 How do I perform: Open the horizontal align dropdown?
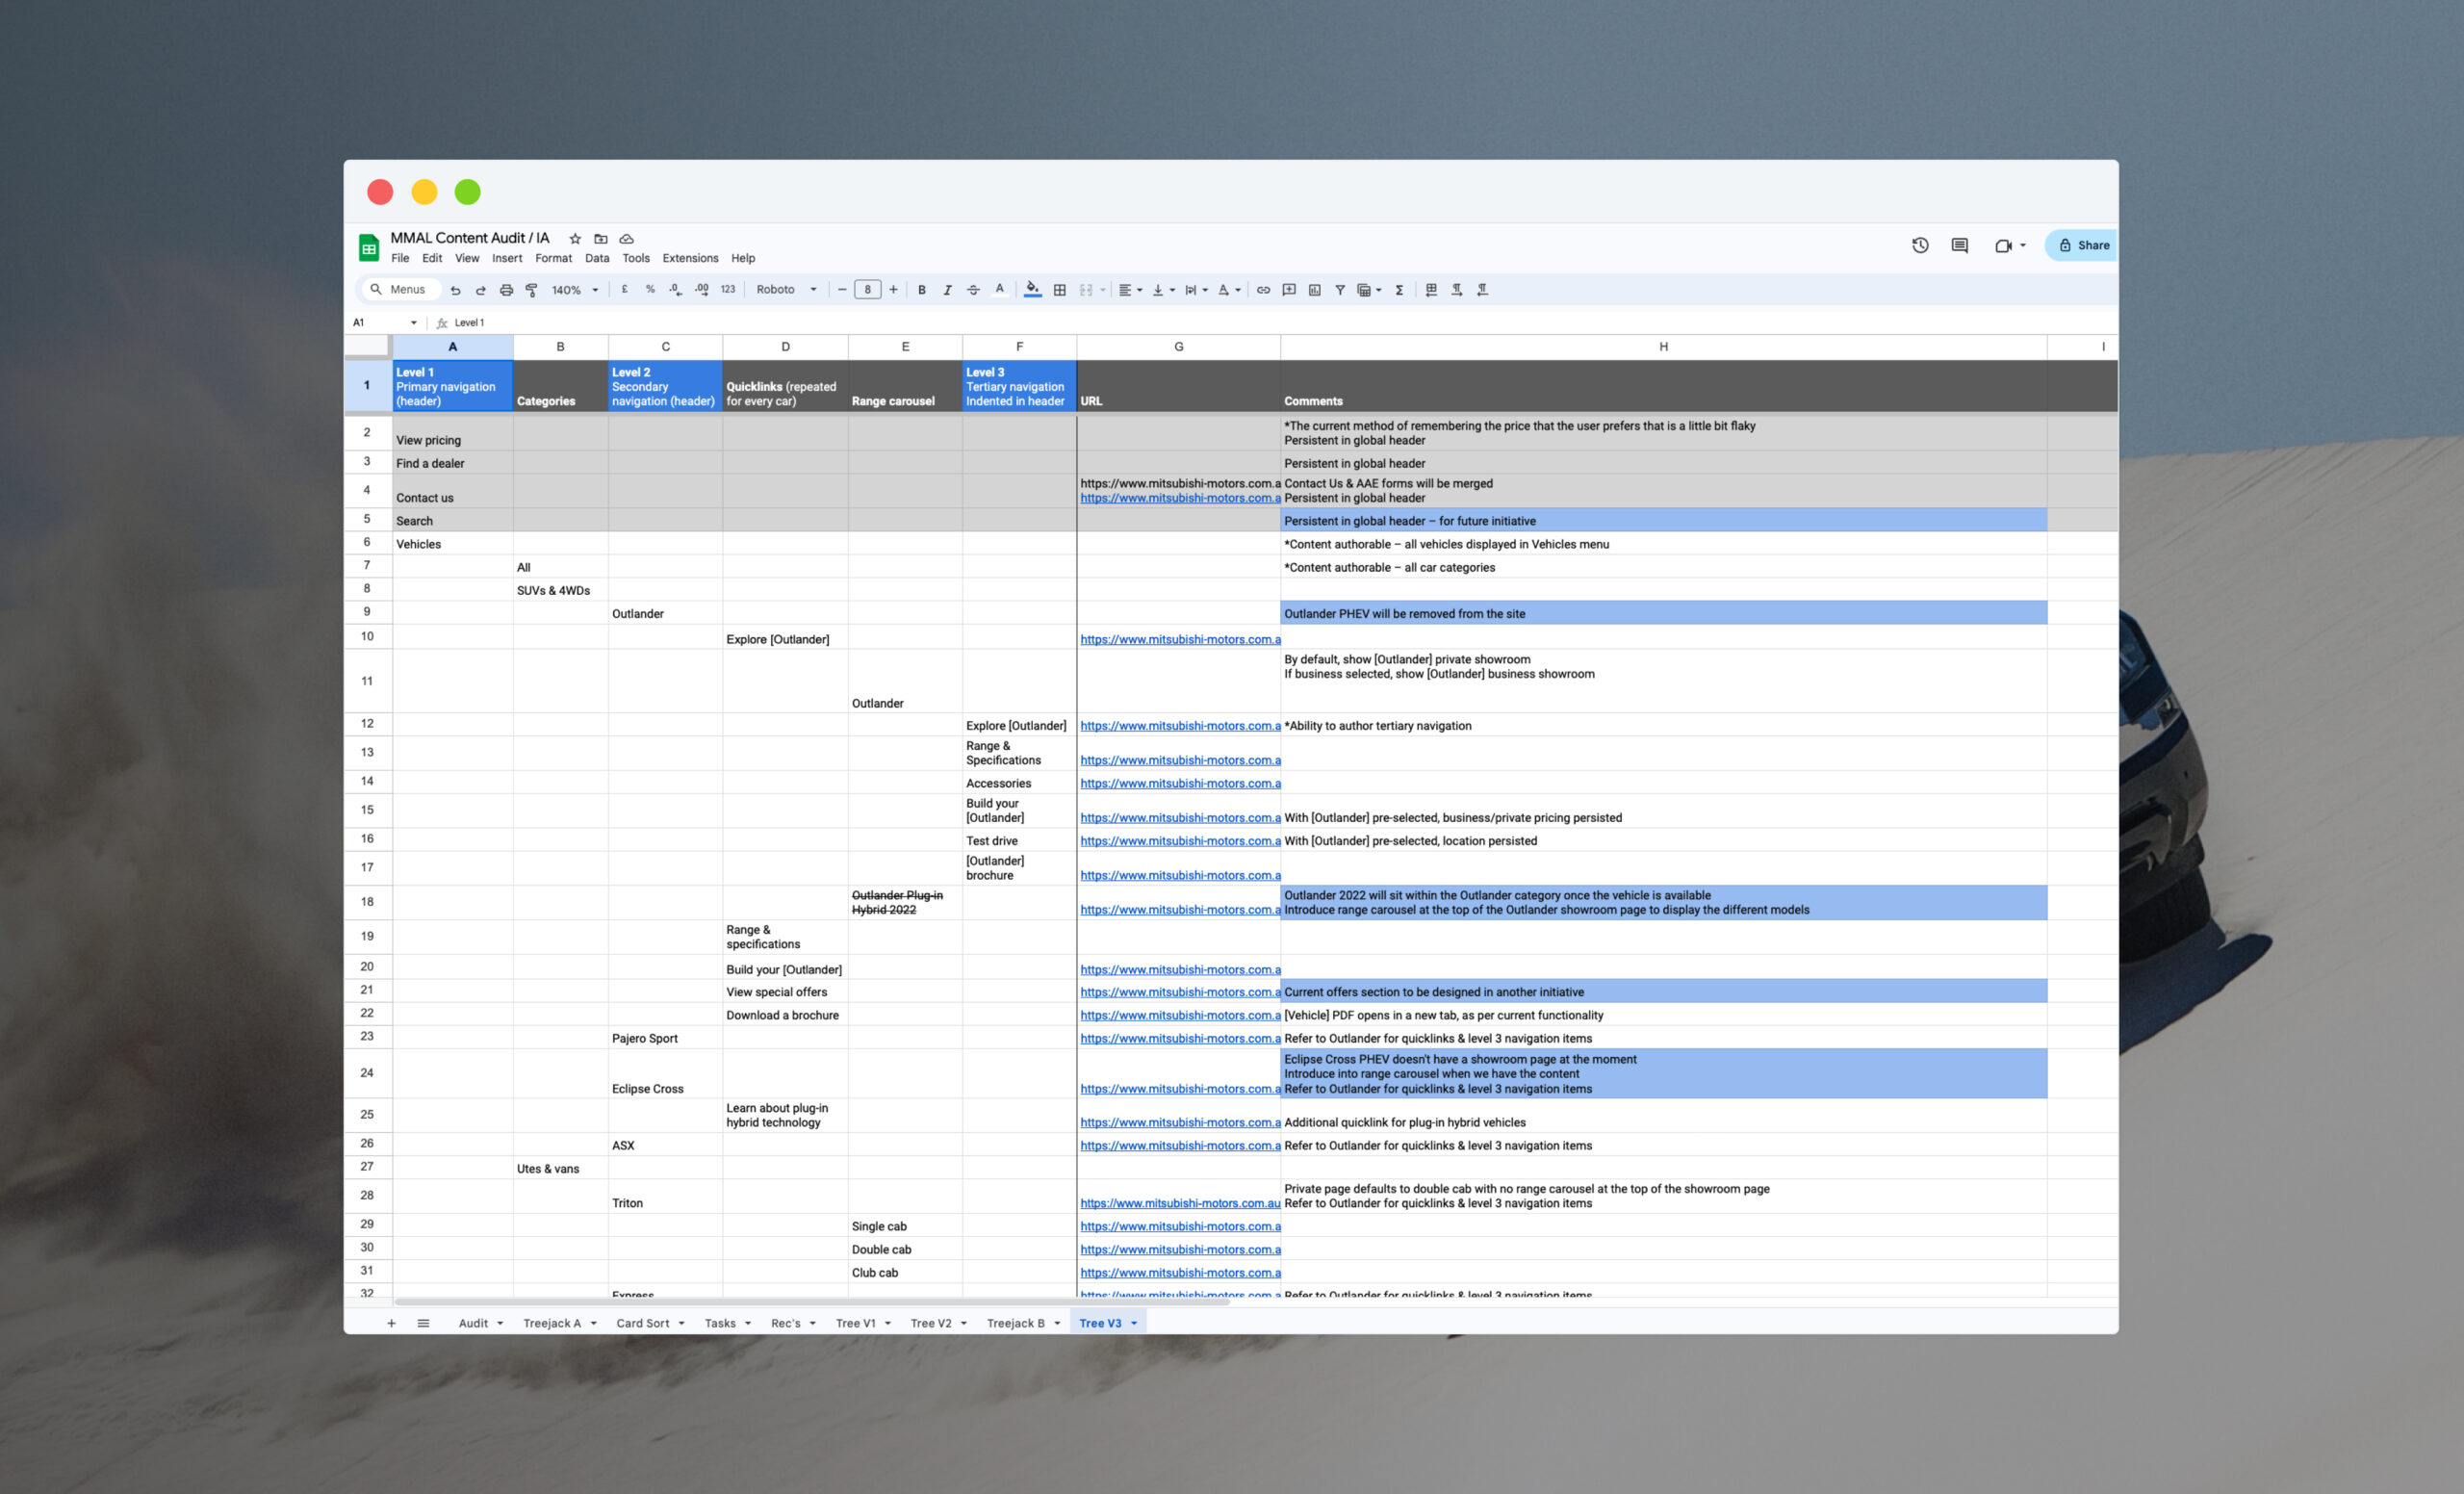[x=1130, y=290]
